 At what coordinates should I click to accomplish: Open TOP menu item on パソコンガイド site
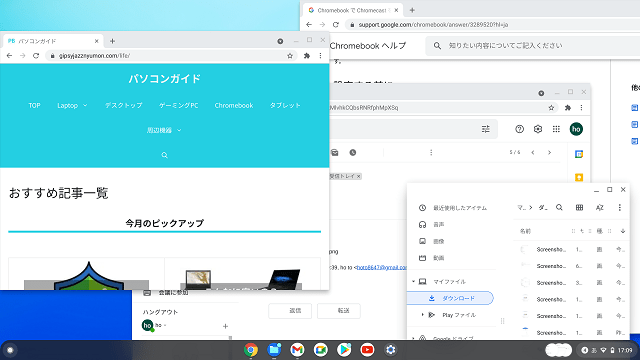coord(34,105)
